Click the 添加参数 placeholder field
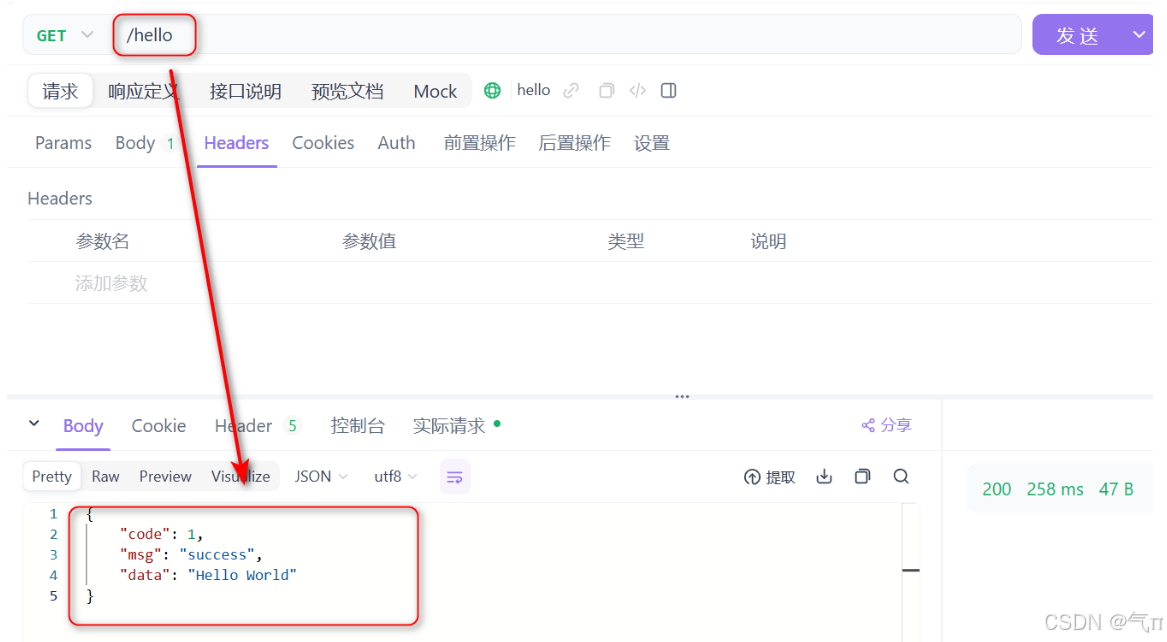The image size is (1167, 642). (111, 283)
